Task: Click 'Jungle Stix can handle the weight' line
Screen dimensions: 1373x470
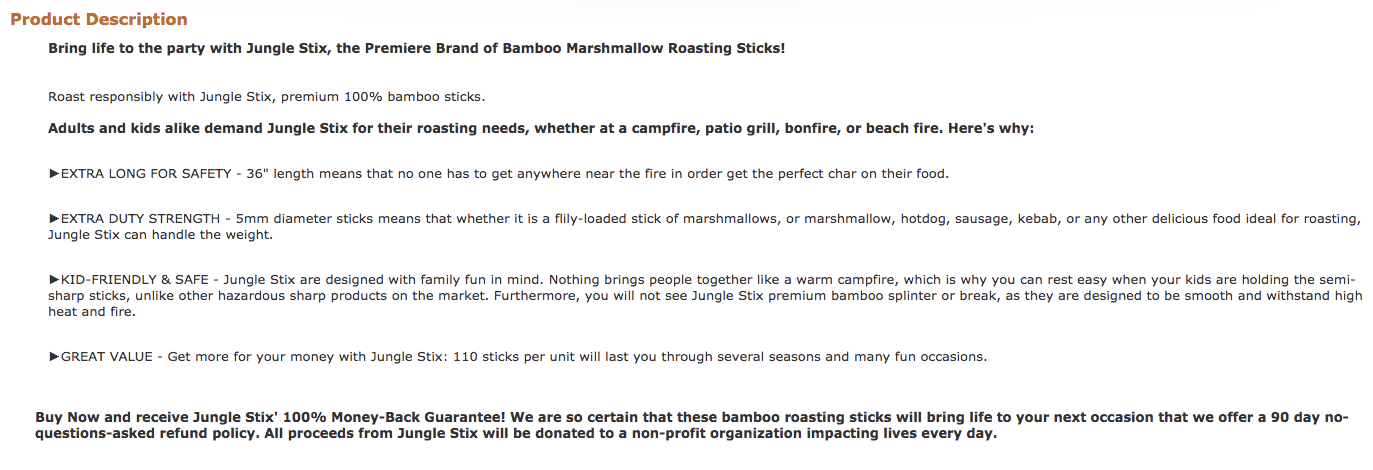Action: pyautogui.click(x=160, y=235)
